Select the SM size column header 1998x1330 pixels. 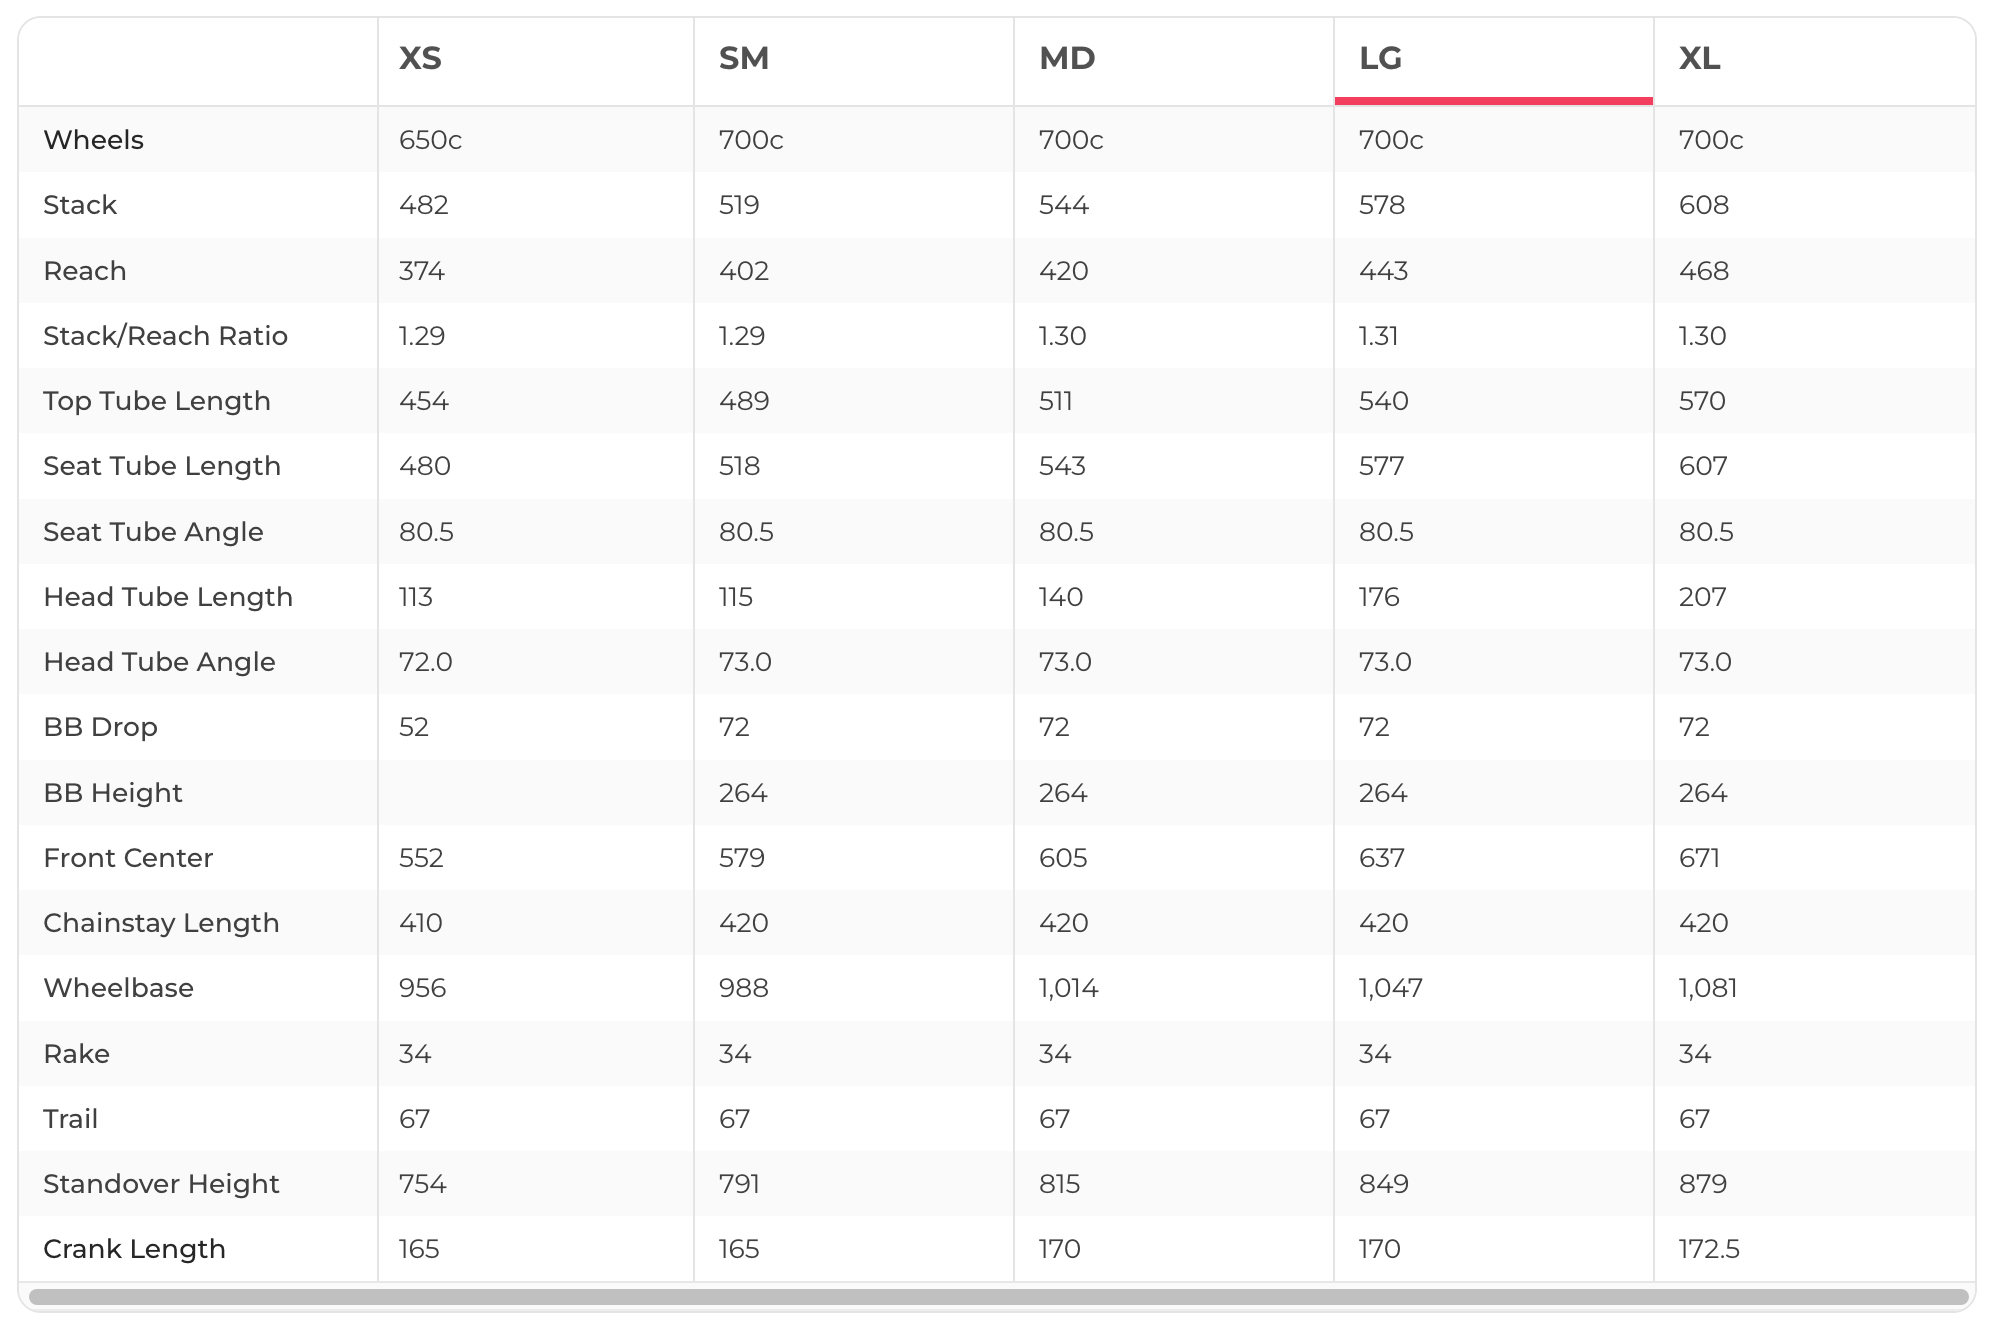pos(743,58)
